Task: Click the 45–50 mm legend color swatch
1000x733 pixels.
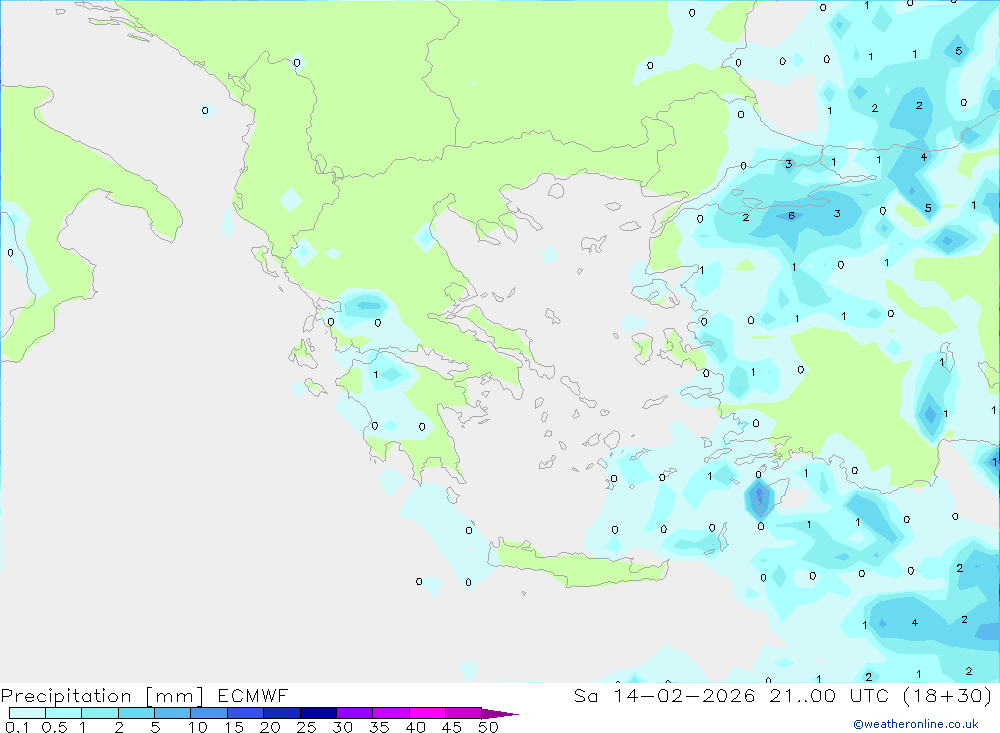Action: tap(463, 713)
